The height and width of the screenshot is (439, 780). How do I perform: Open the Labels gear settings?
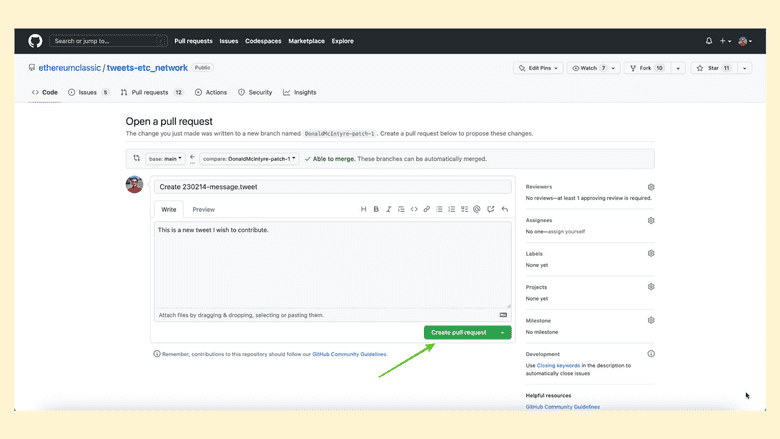[651, 254]
